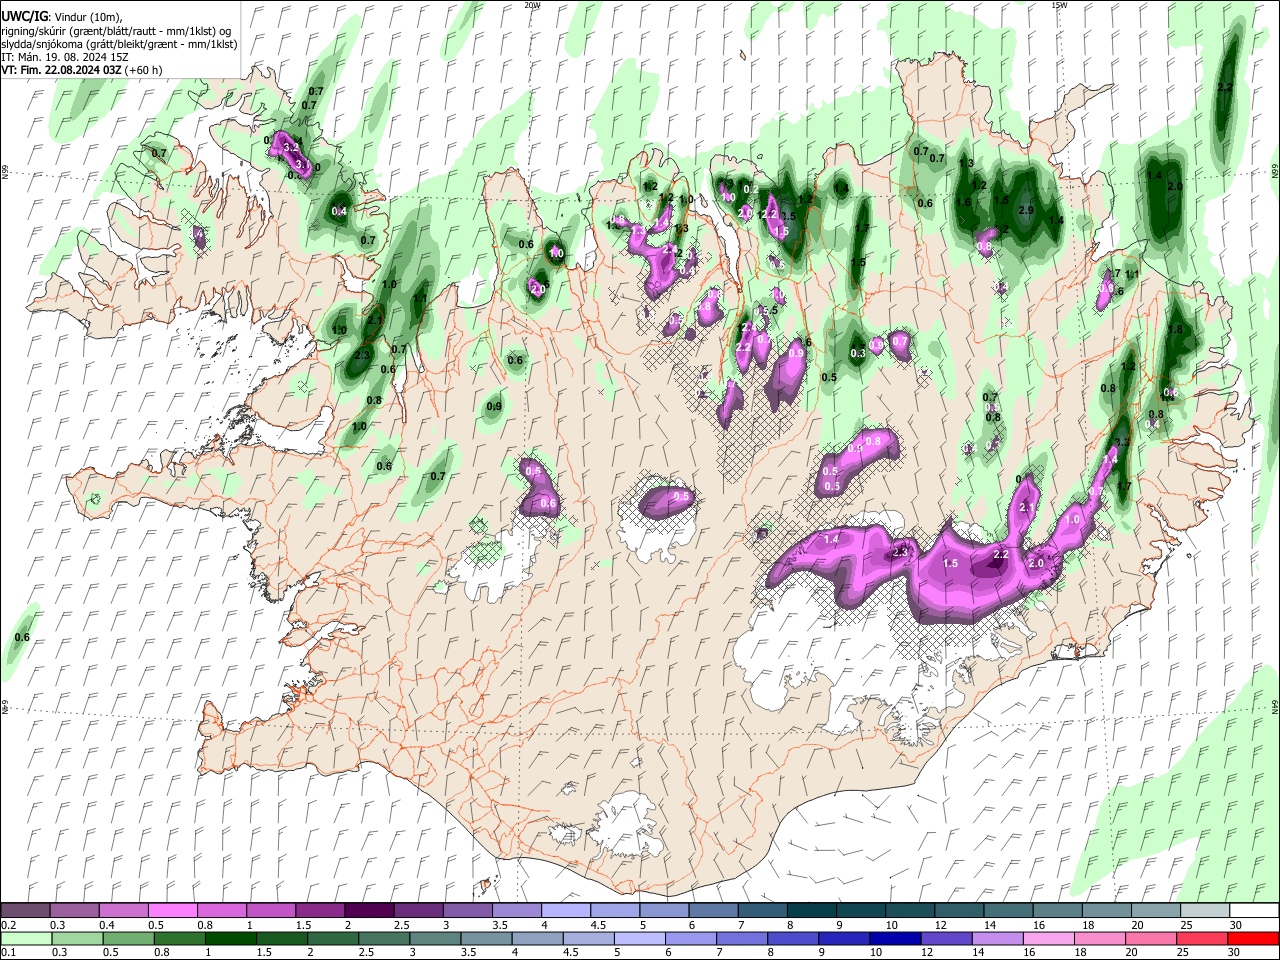Select the 'slydda/snjókoma' legend description line
1280x960 pixels.
point(119,44)
